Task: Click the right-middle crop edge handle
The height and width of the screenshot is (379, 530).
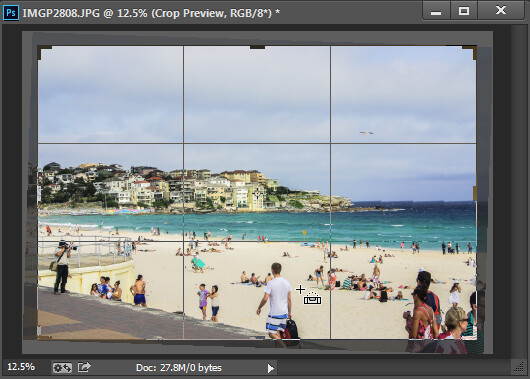Action: click(x=475, y=193)
